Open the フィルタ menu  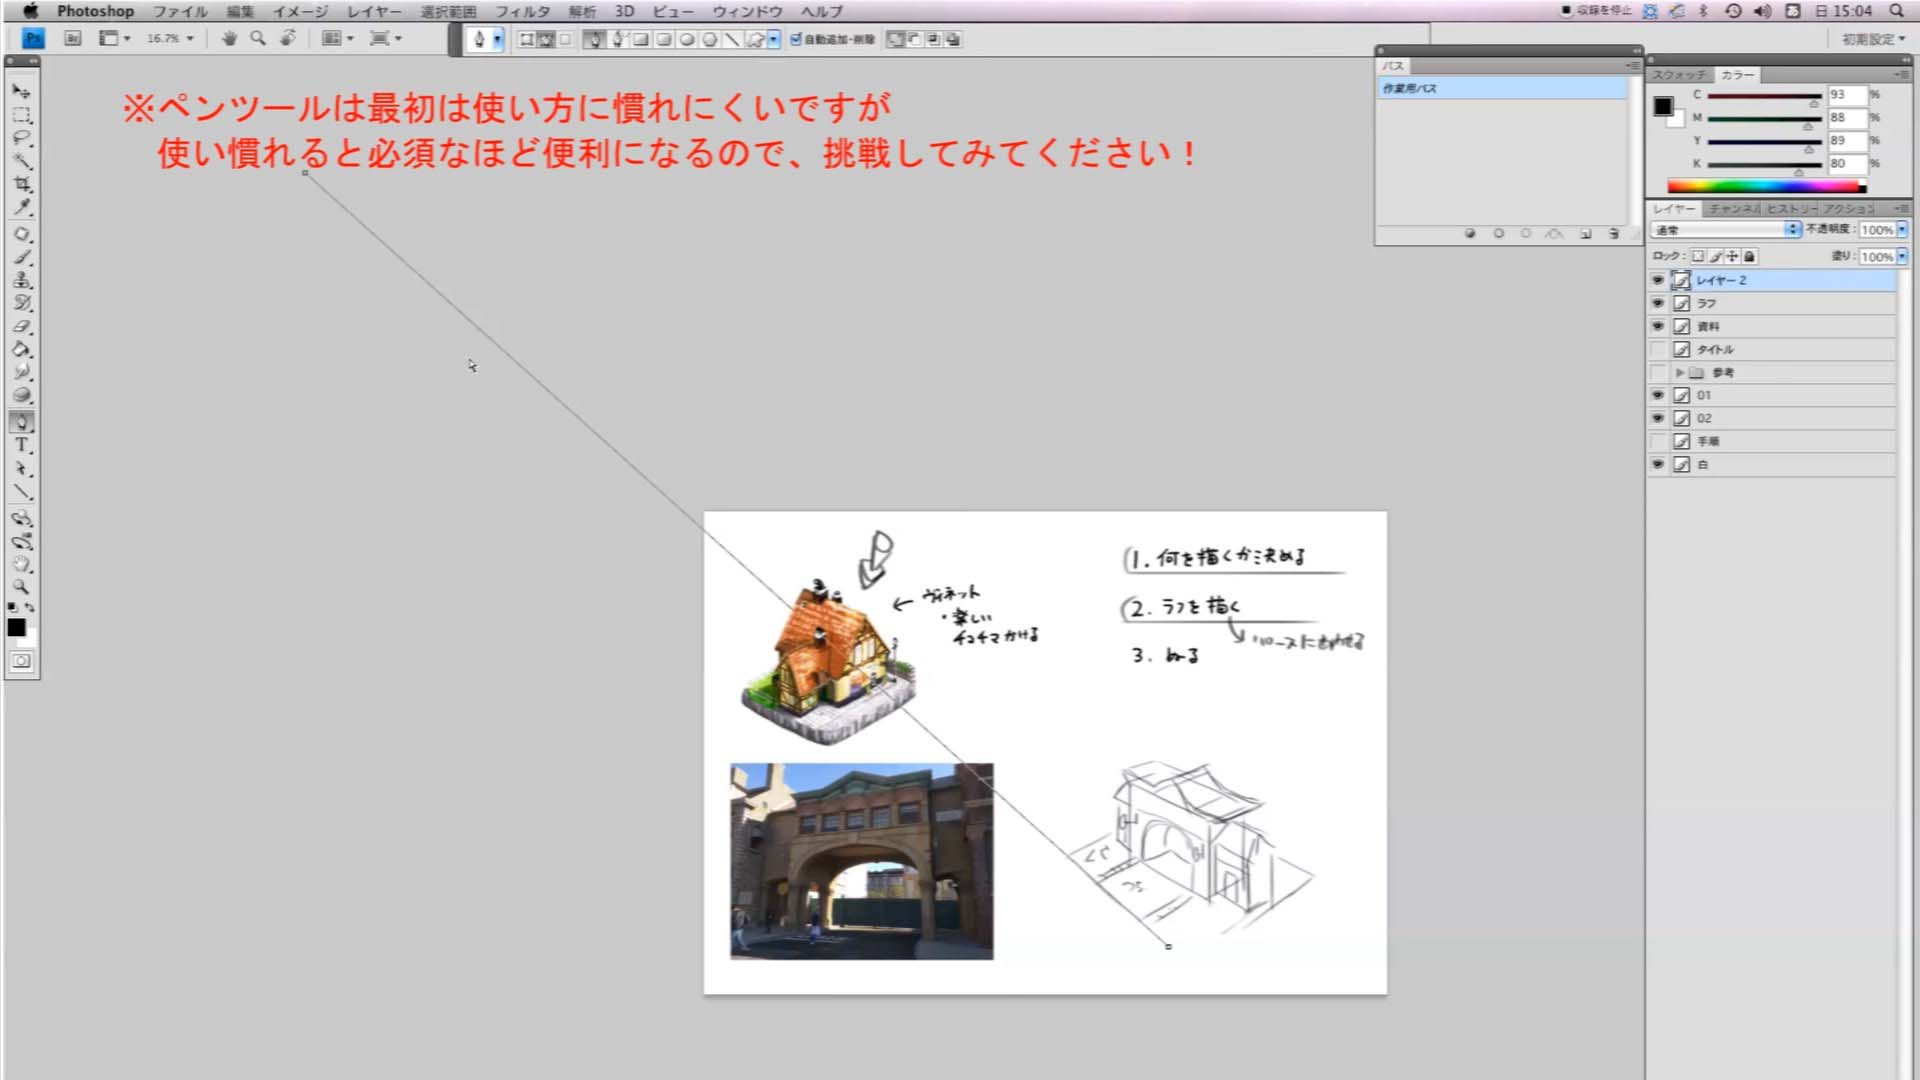(522, 11)
